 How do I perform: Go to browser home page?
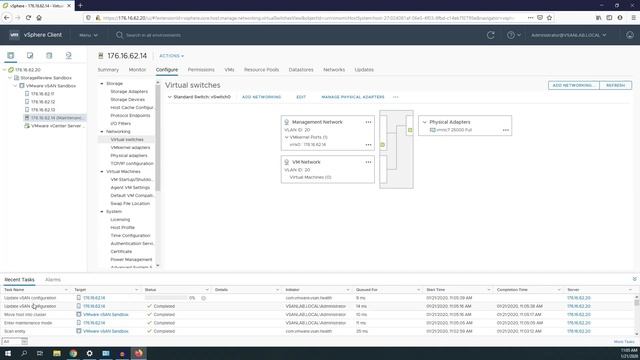39,18
